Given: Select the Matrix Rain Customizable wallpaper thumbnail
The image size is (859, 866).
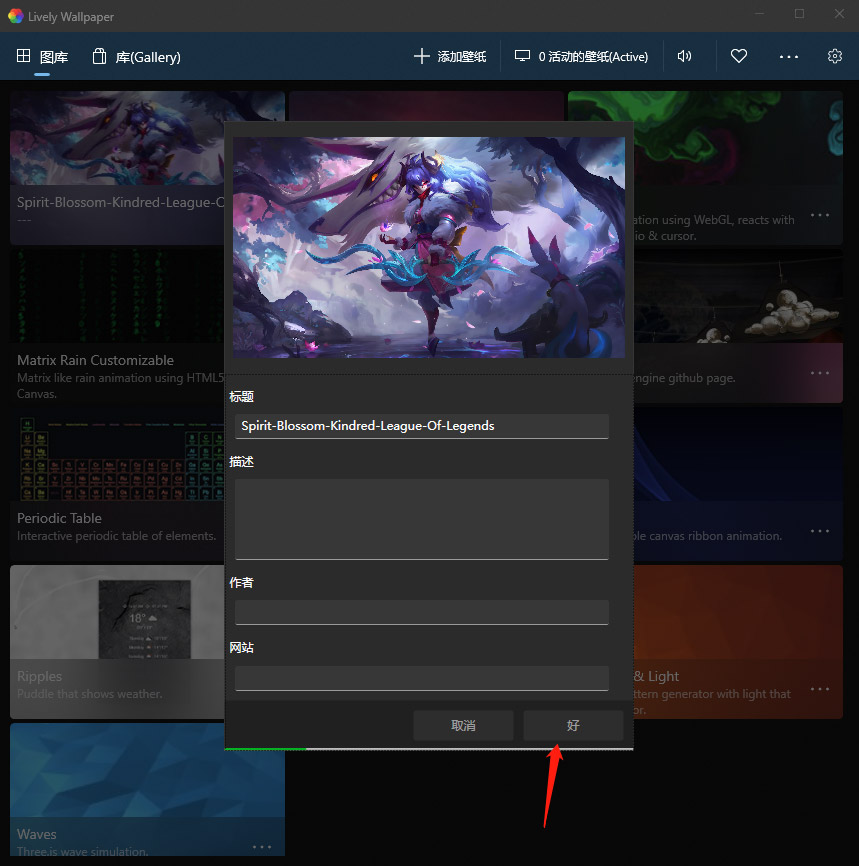Looking at the screenshot, I should pos(117,295).
